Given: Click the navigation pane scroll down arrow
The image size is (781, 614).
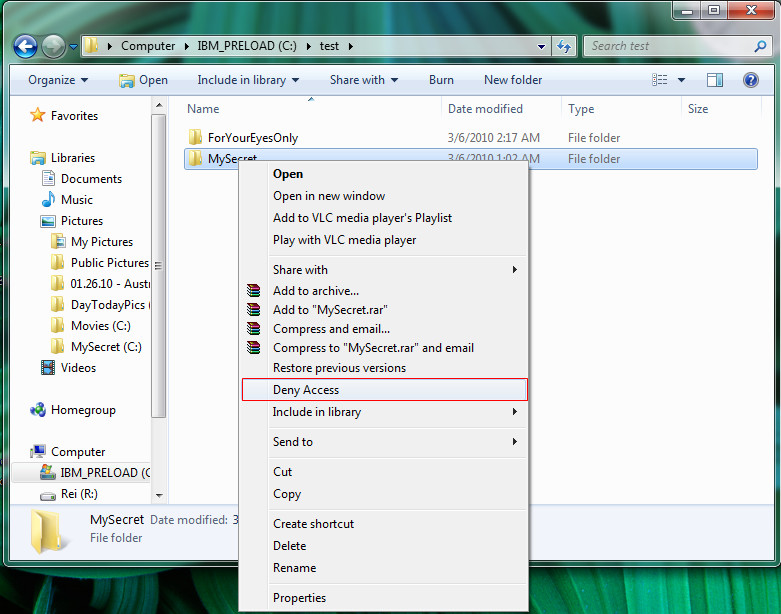Looking at the screenshot, I should [159, 495].
